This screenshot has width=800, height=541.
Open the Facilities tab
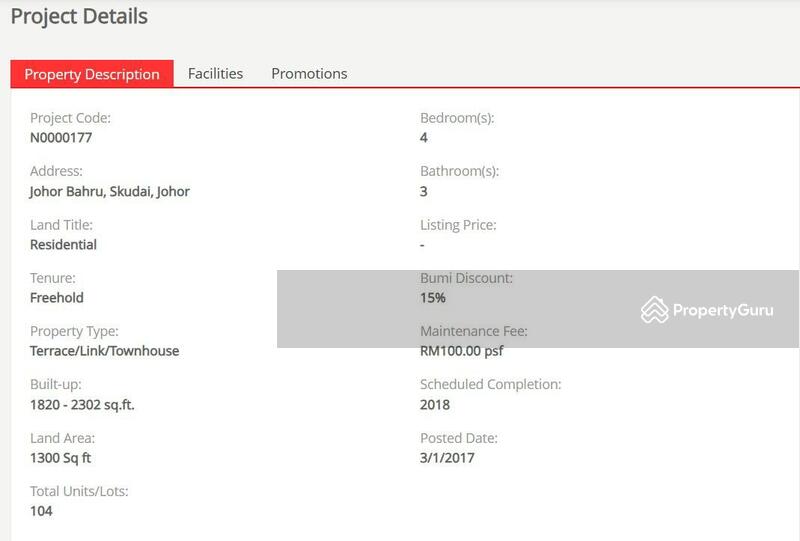click(x=215, y=74)
